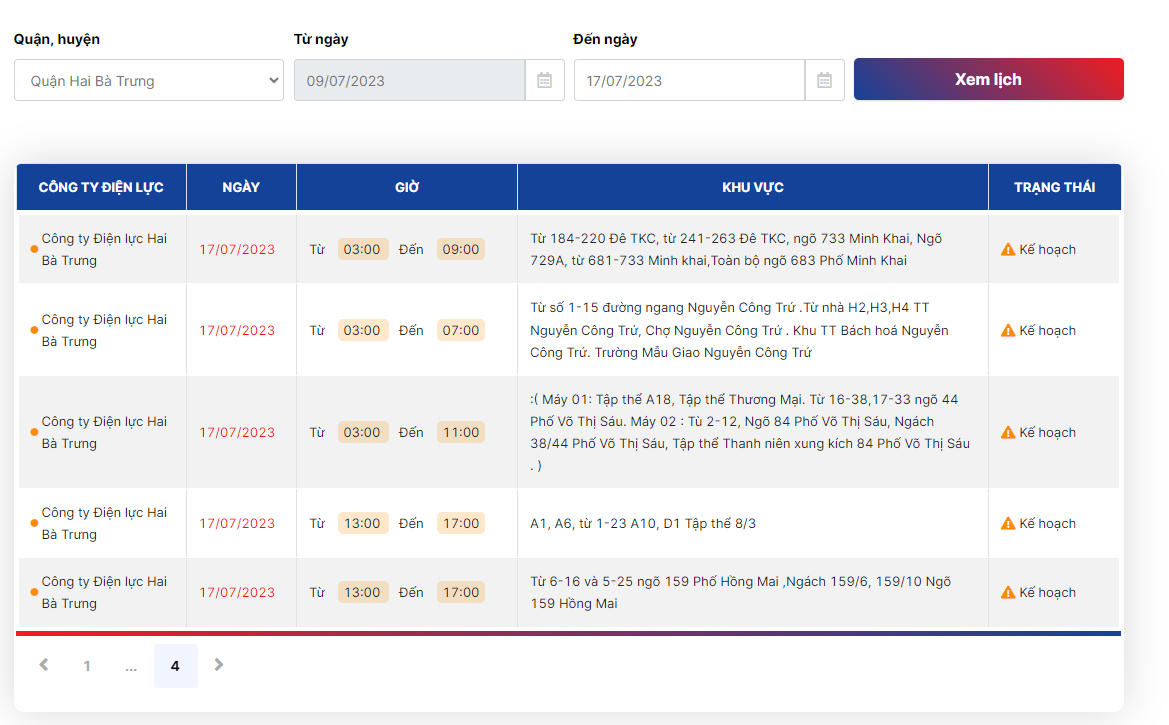Click the TRẠNG THÁI column header
Viewport: 1169px width, 725px height.
click(x=1054, y=187)
